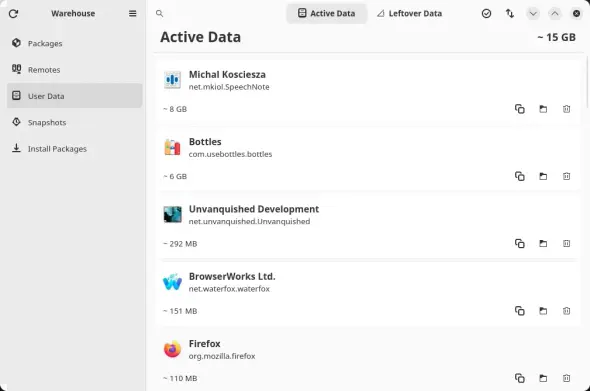Copy path for net.mkiol.SpeechNote data

(x=520, y=109)
